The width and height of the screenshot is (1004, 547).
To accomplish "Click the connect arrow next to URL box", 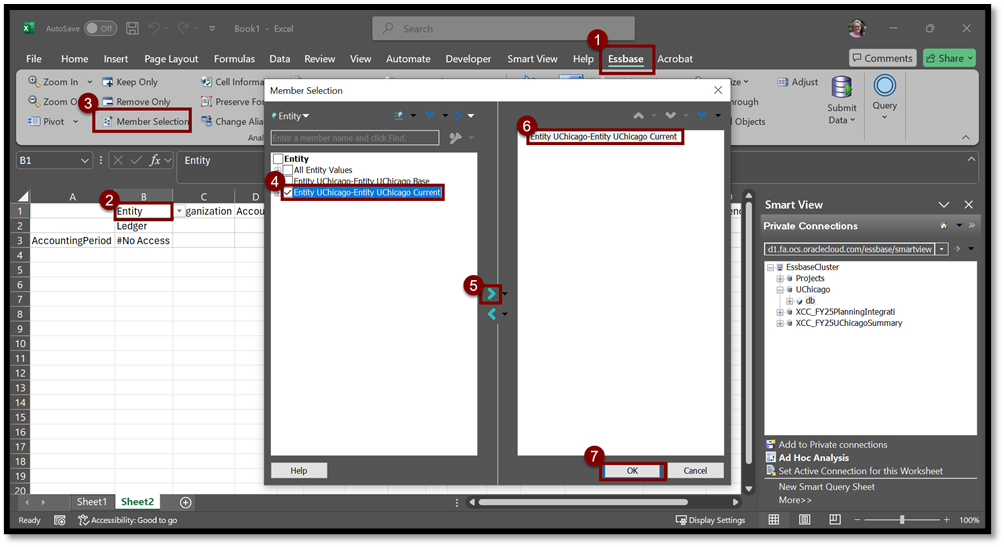I will tap(957, 249).
